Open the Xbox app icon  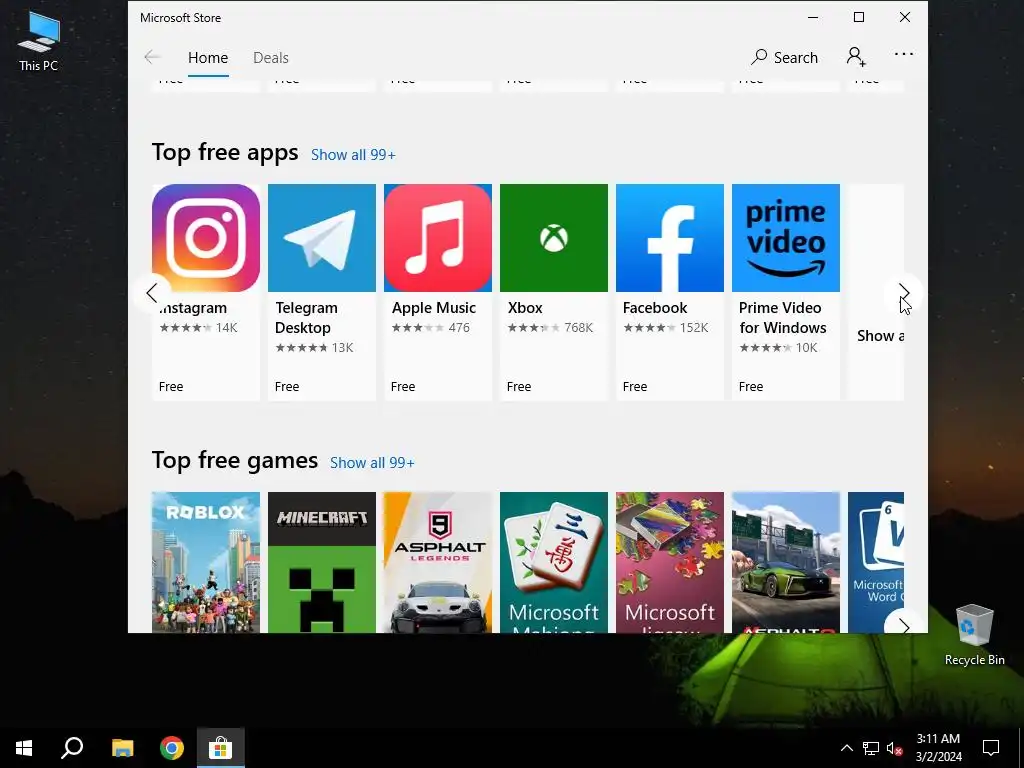click(x=554, y=238)
